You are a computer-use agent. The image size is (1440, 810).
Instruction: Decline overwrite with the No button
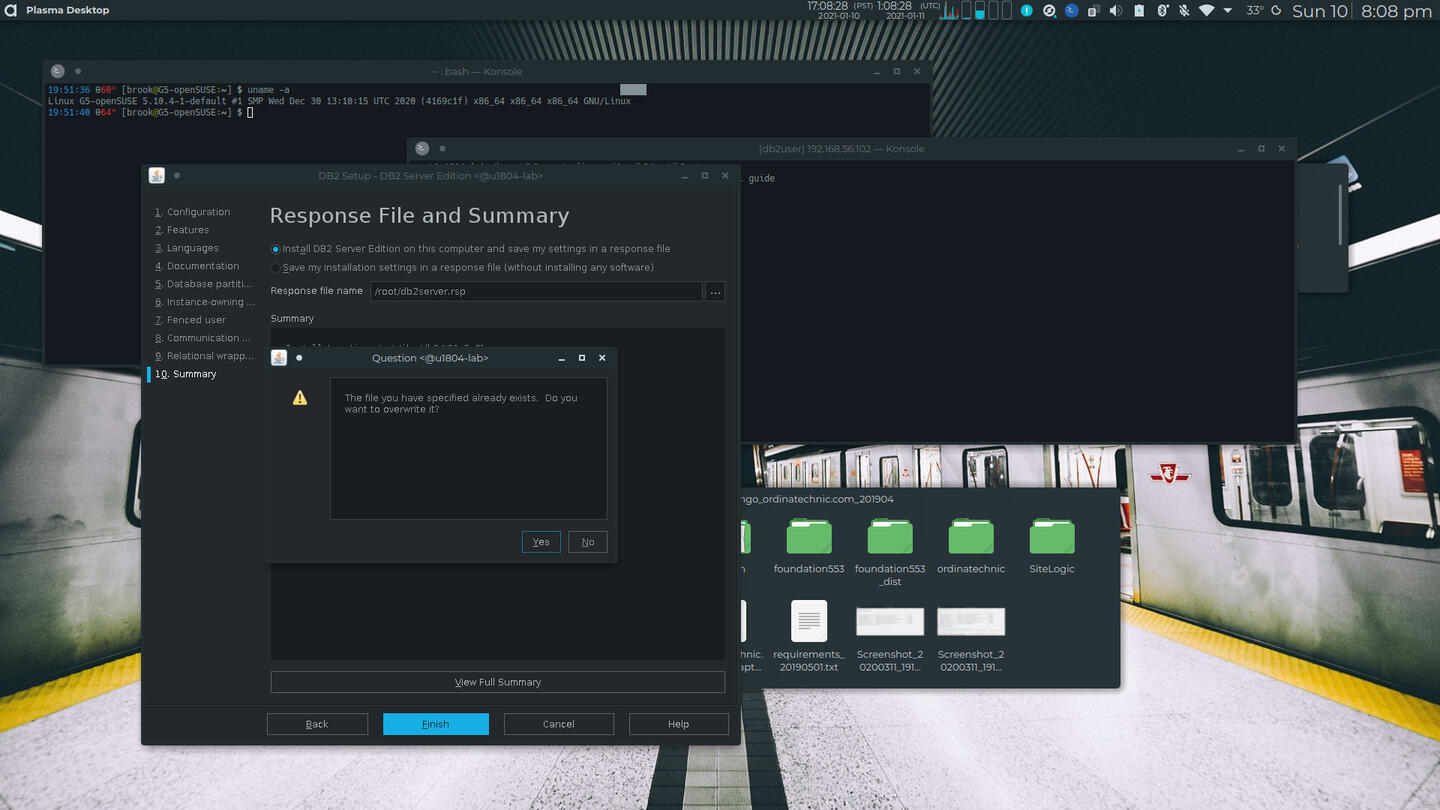pos(588,542)
